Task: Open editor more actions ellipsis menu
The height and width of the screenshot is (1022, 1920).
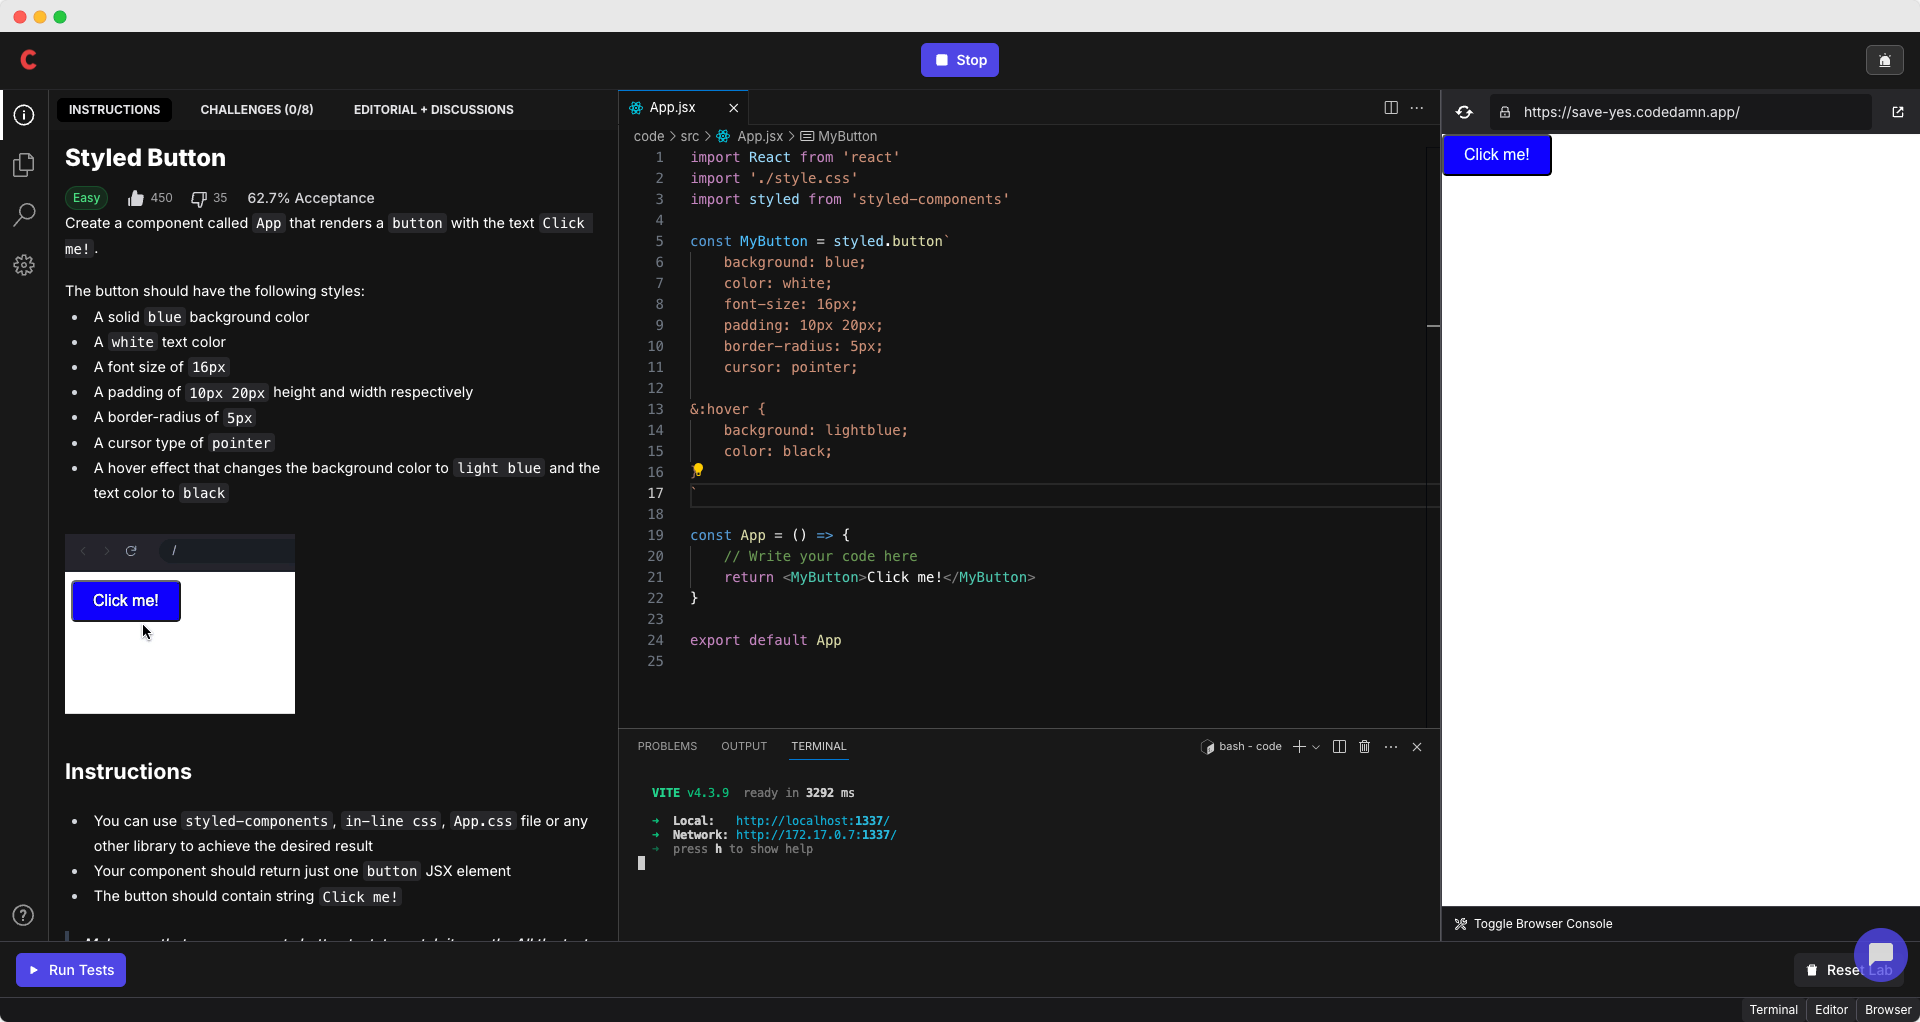Action: [x=1417, y=108]
